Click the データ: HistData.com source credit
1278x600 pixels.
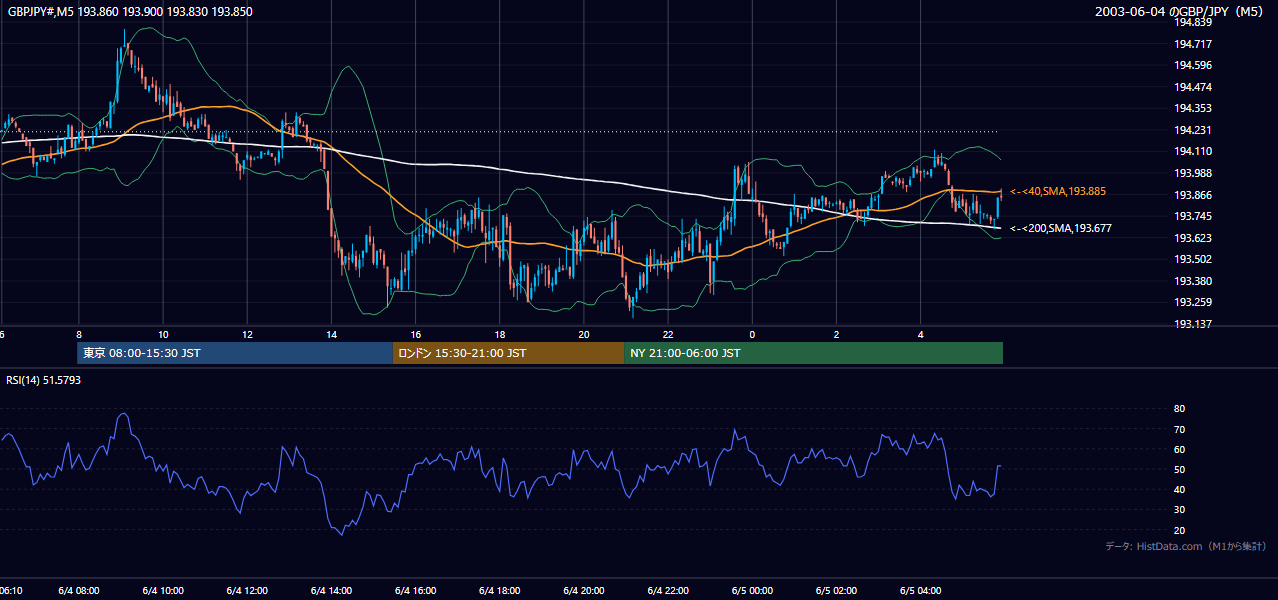coord(1186,546)
